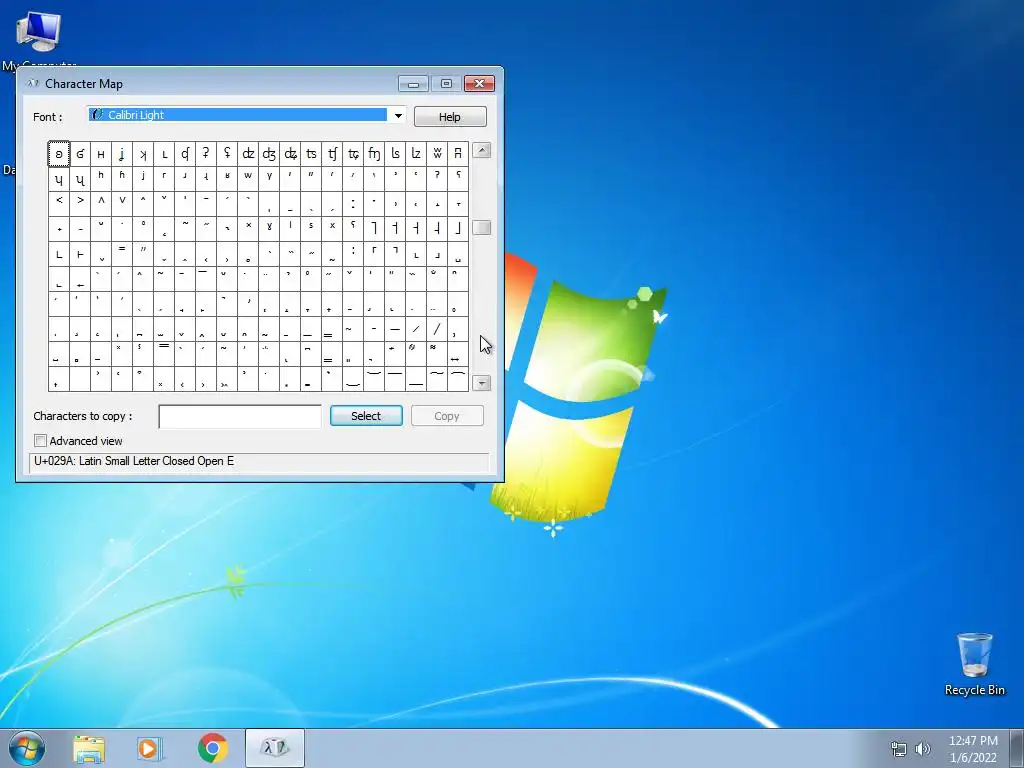Click the lz digraph glyph

pos(416,154)
